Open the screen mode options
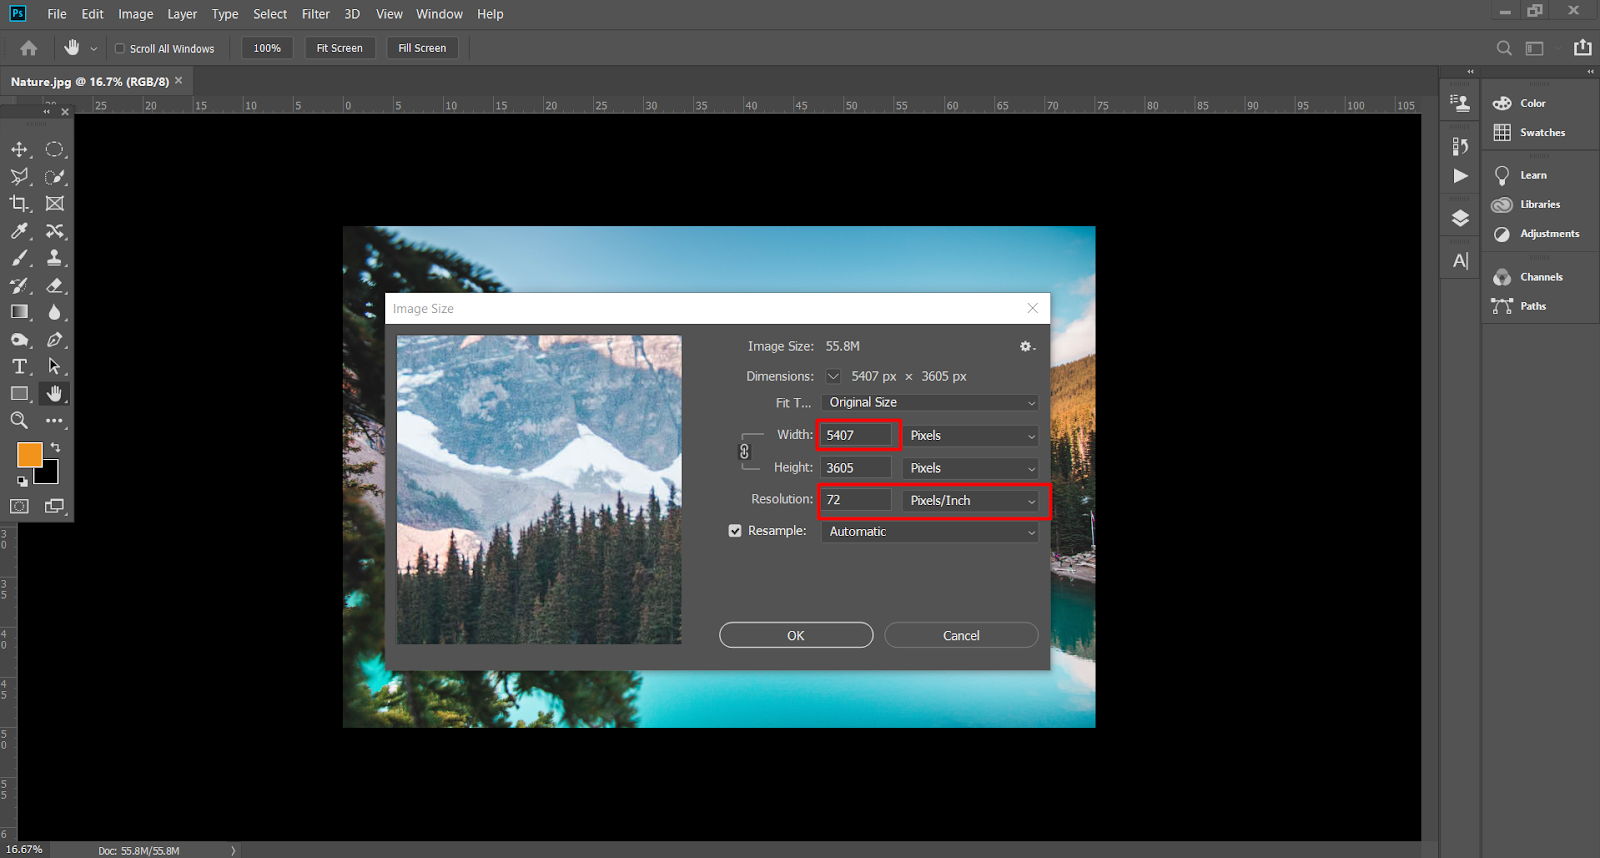The height and width of the screenshot is (858, 1600). pyautogui.click(x=54, y=506)
